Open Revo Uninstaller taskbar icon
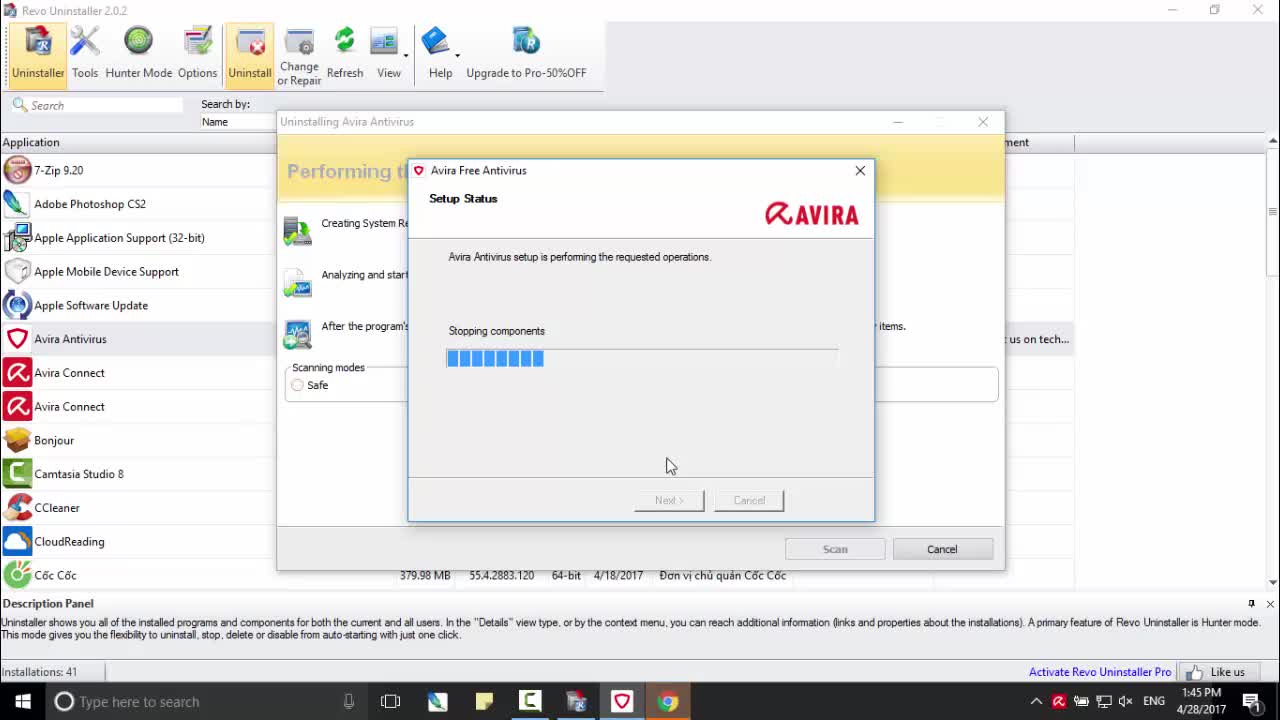The height and width of the screenshot is (720, 1280). 576,701
